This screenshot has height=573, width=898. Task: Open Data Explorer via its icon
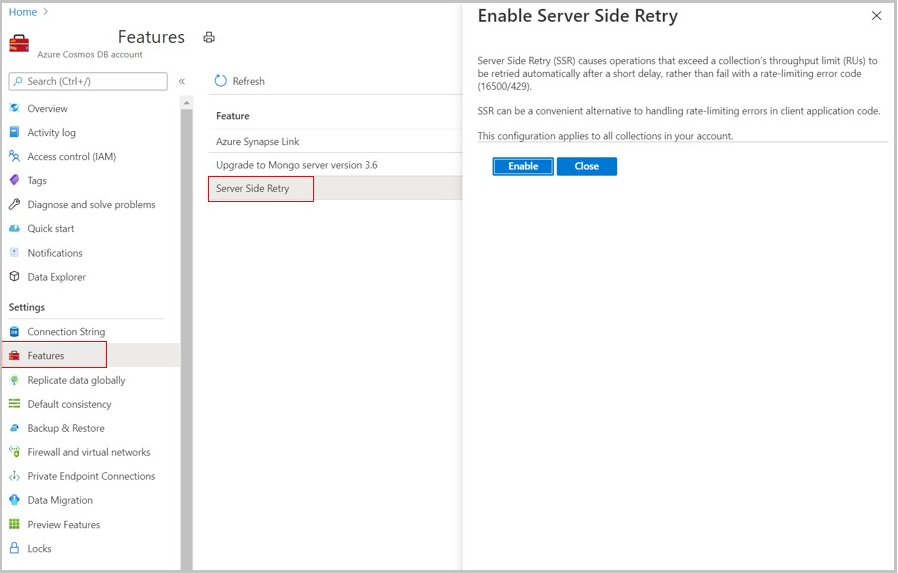[x=14, y=277]
